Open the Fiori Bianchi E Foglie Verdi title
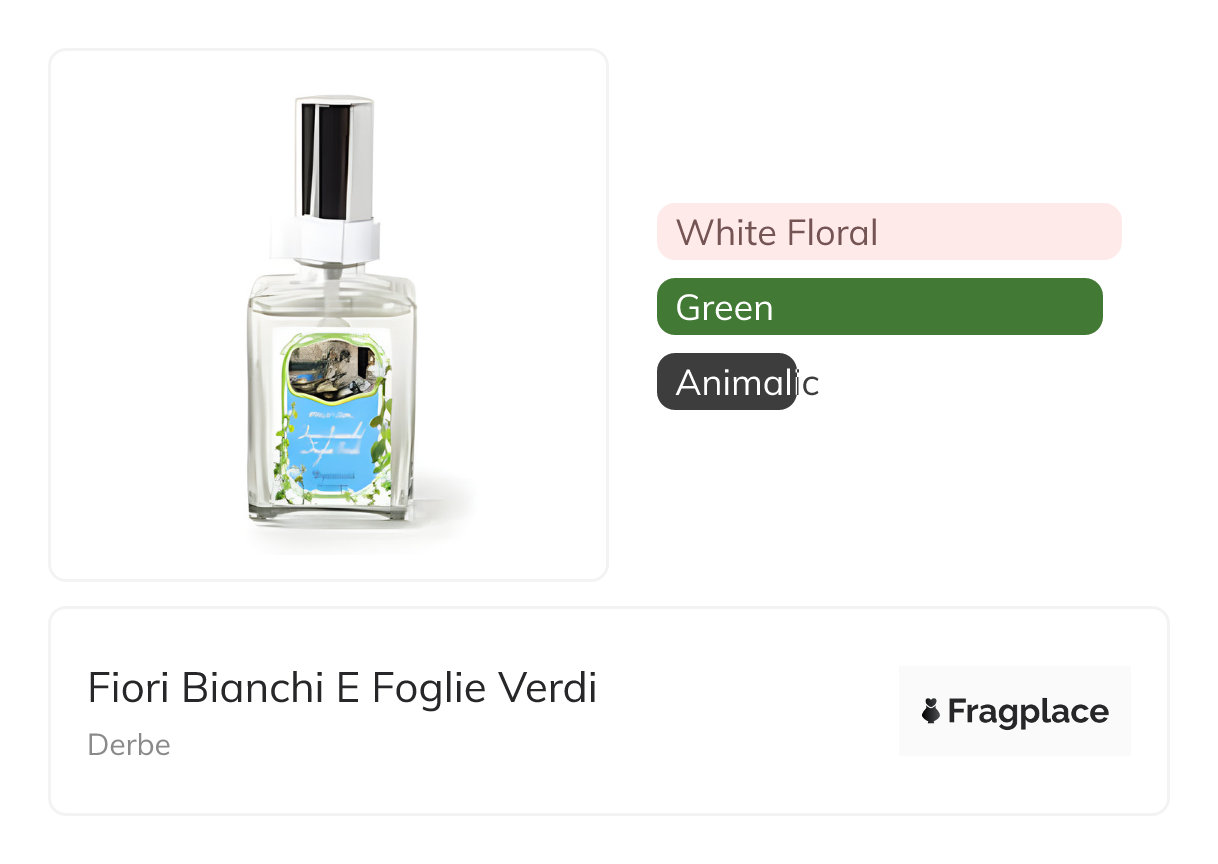Viewport: 1218px width, 864px height. [342, 689]
